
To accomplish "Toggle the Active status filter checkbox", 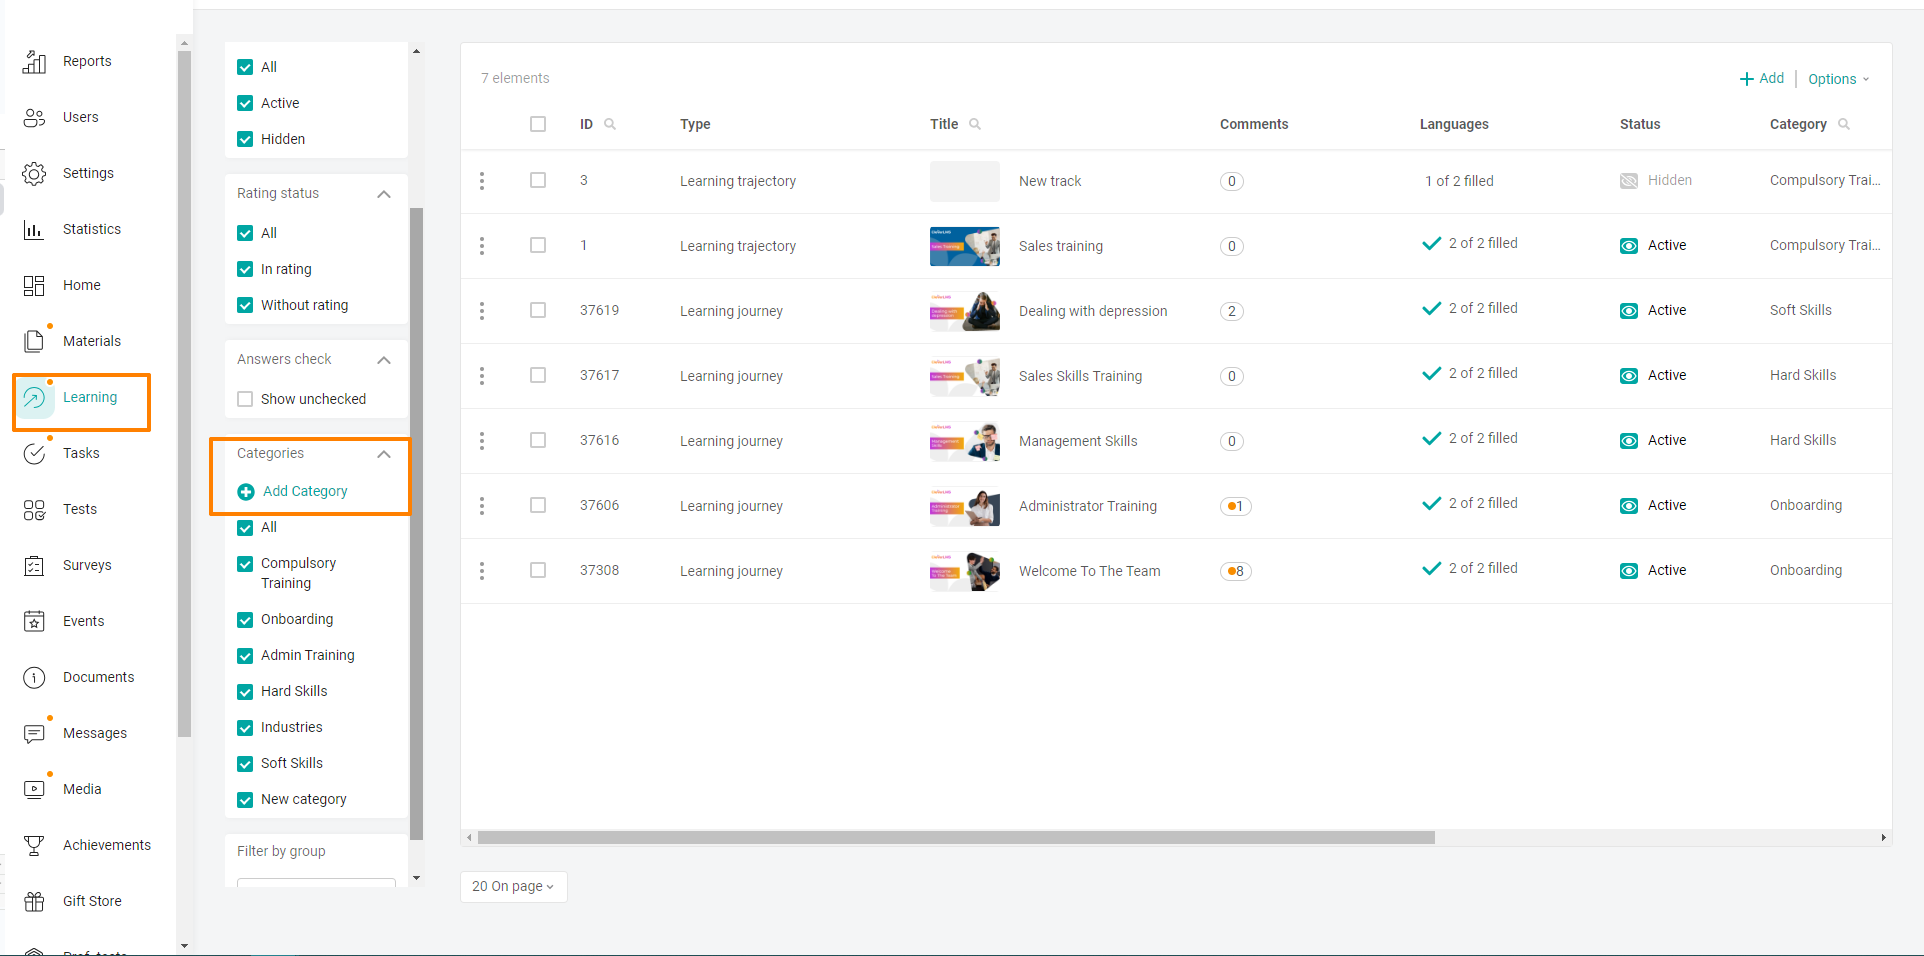I will coord(245,103).
